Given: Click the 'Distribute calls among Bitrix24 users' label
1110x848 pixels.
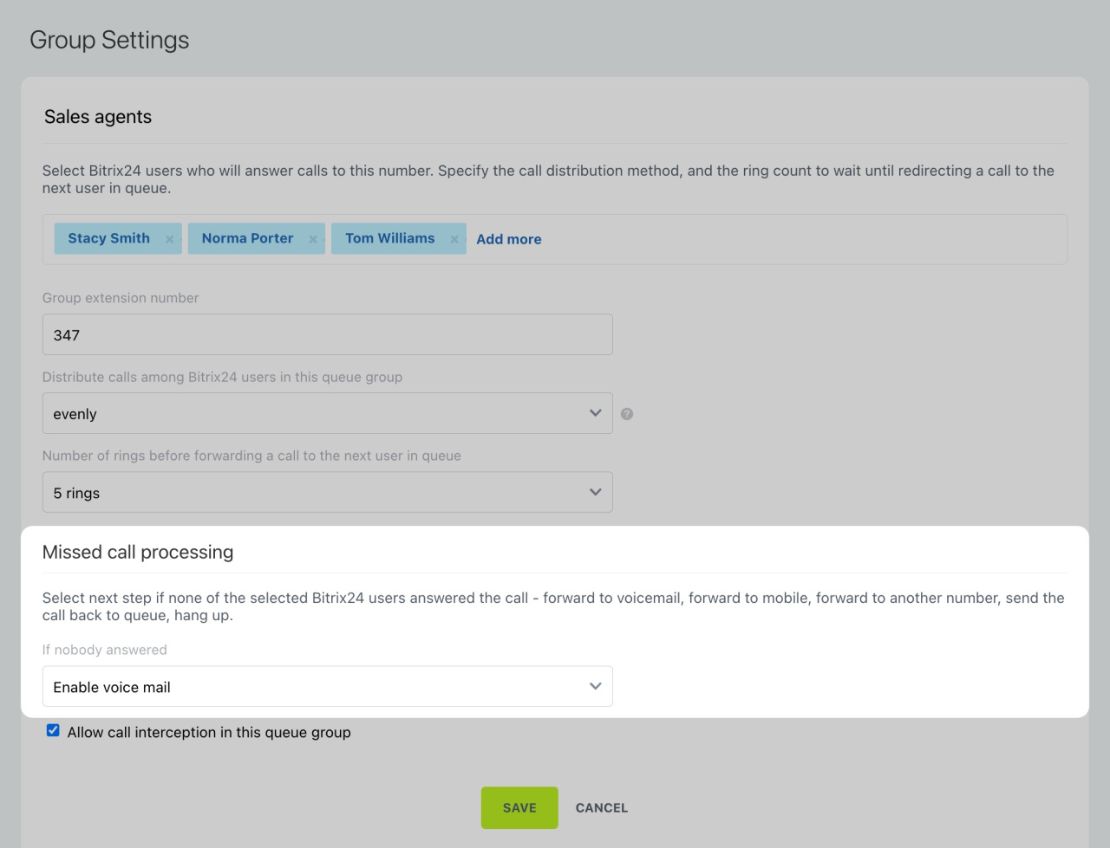Looking at the screenshot, I should 222,377.
